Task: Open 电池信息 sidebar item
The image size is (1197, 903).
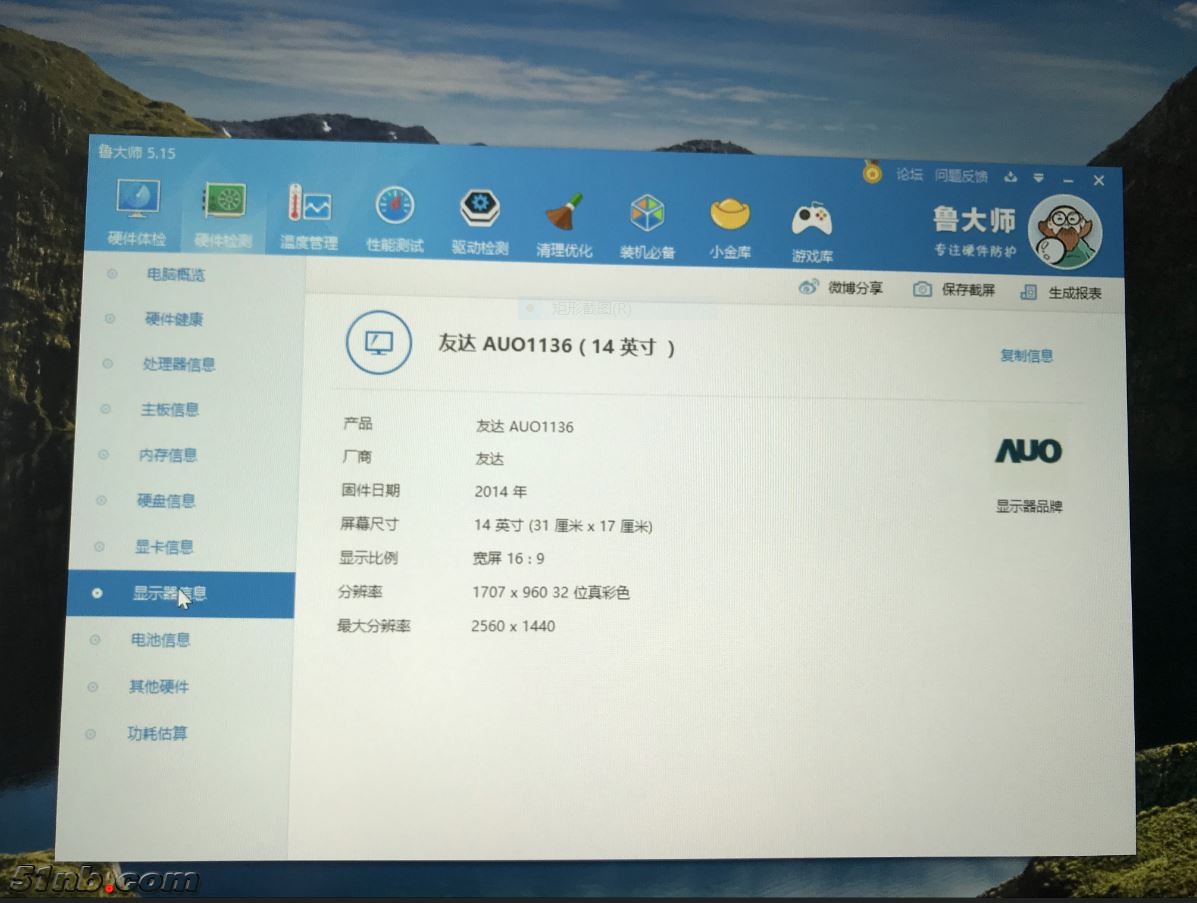Action: click(160, 640)
